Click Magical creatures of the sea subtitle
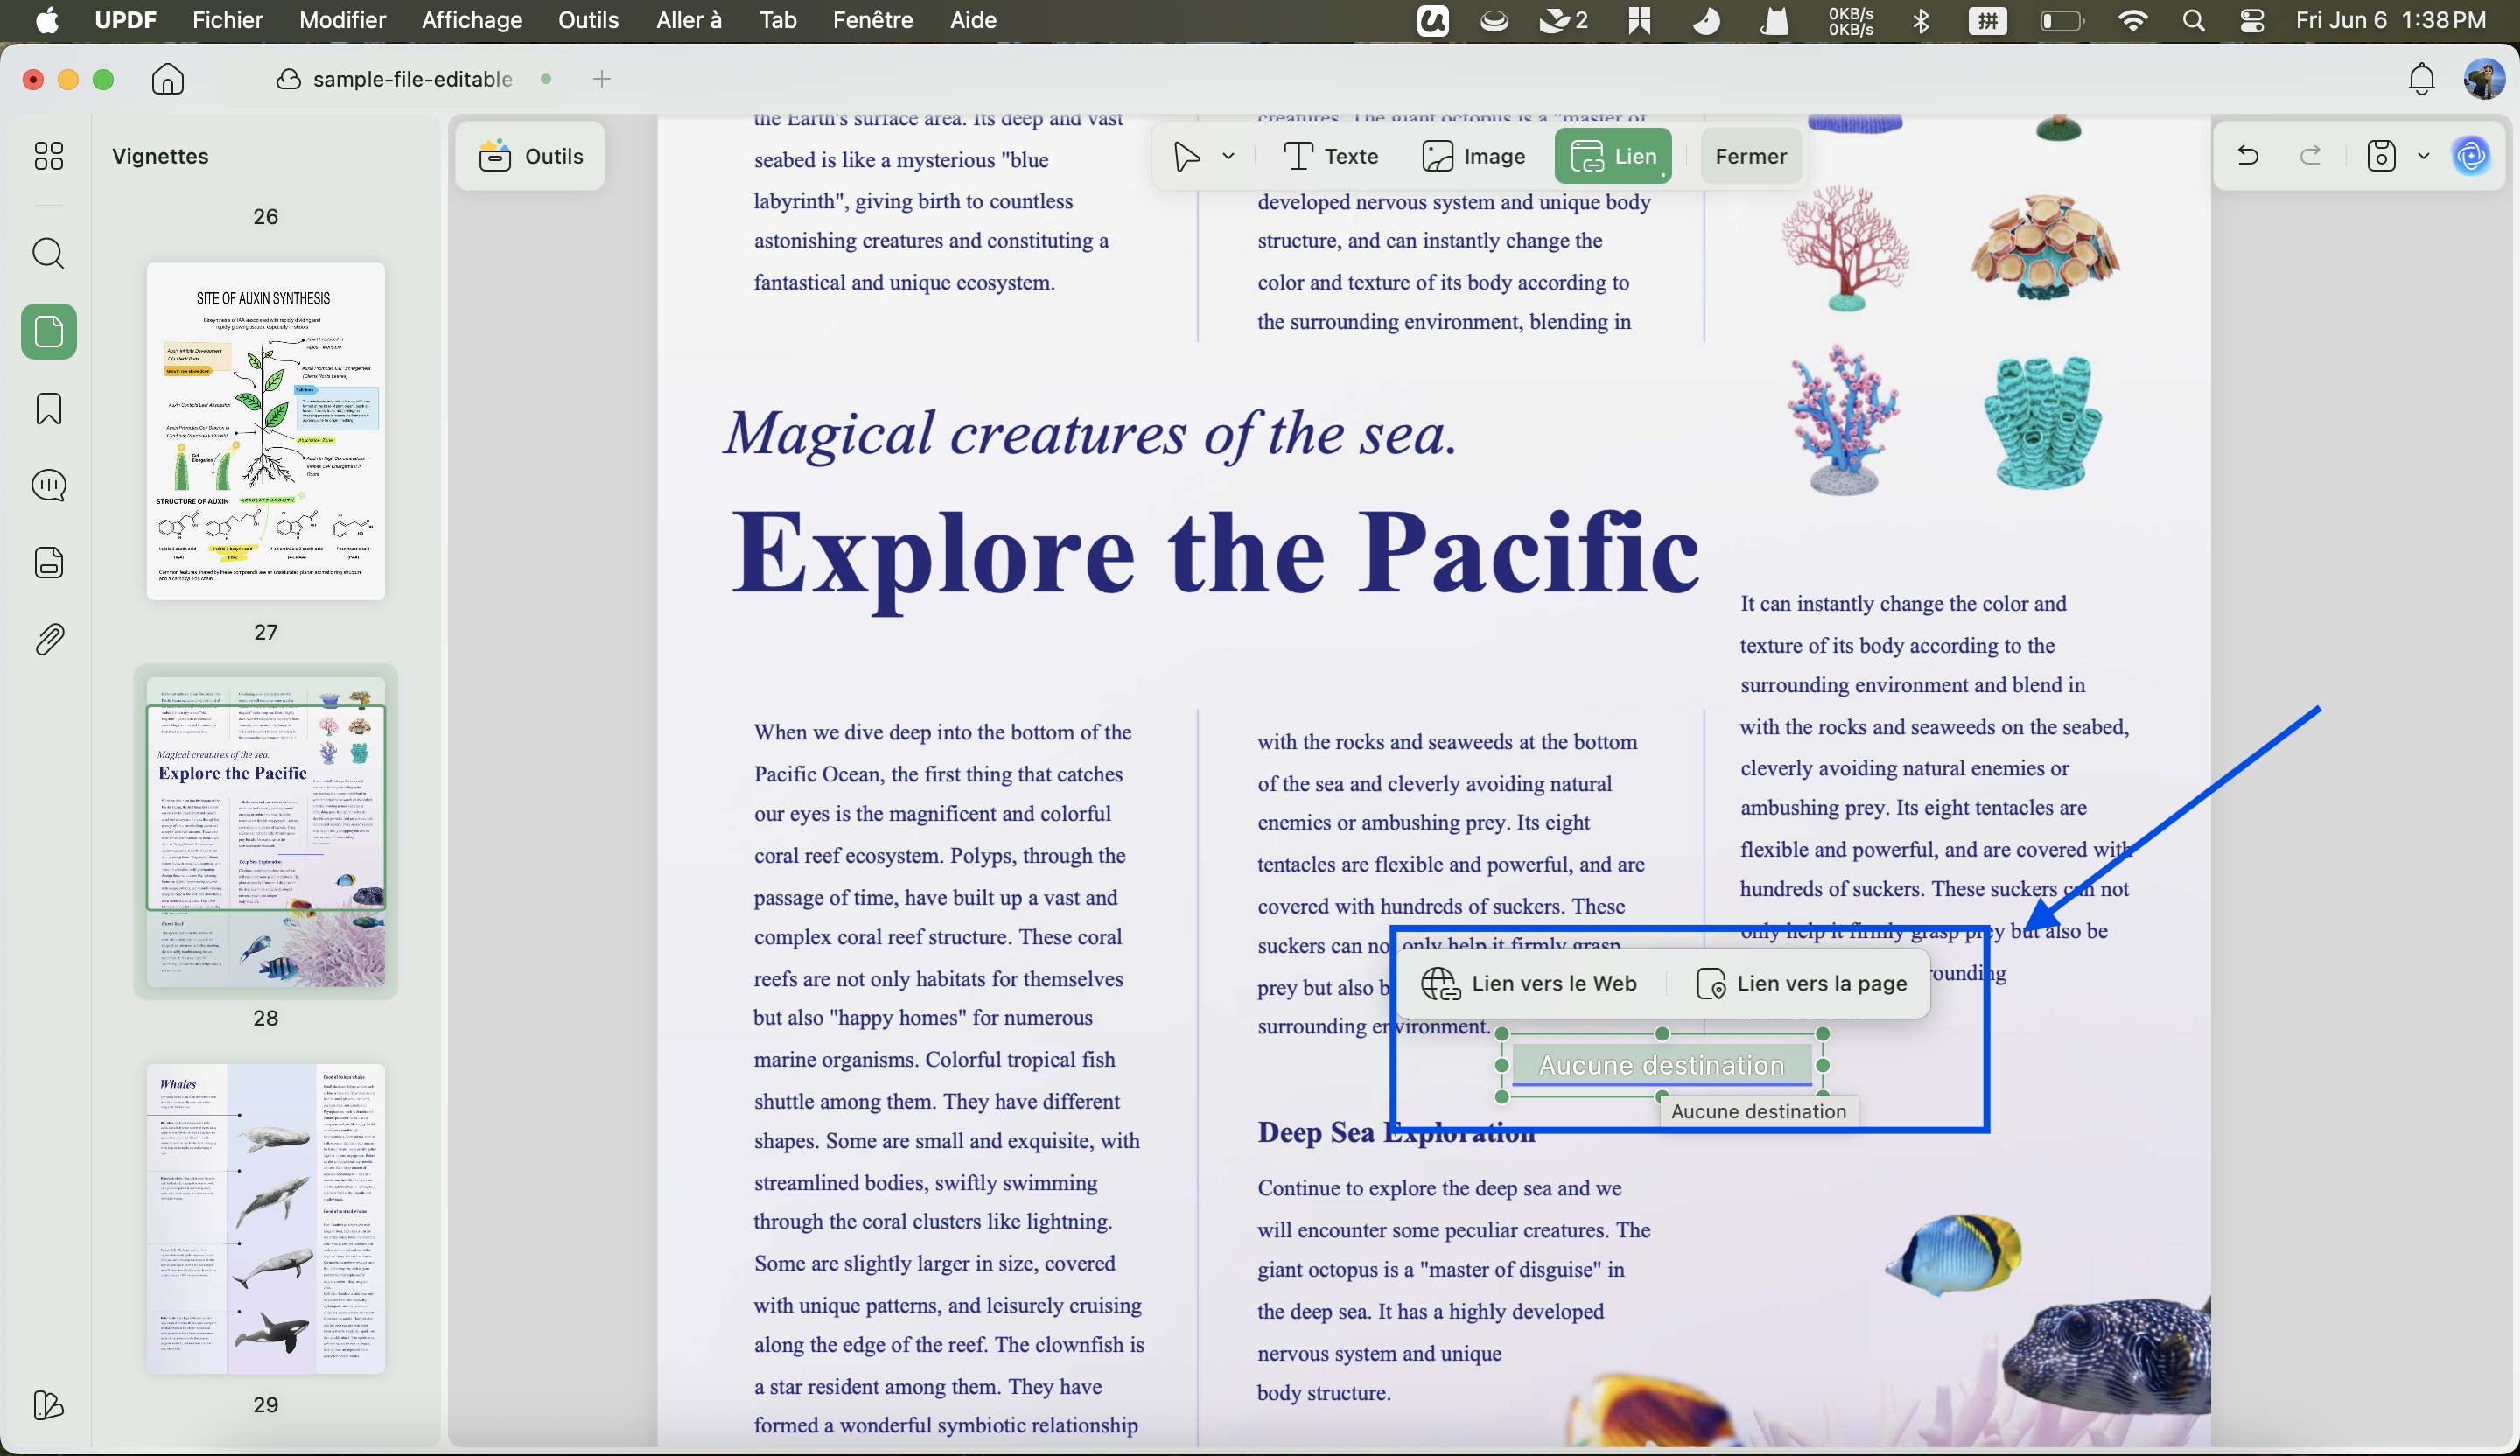Screen dimensions: 2520x1456 coord(1090,435)
